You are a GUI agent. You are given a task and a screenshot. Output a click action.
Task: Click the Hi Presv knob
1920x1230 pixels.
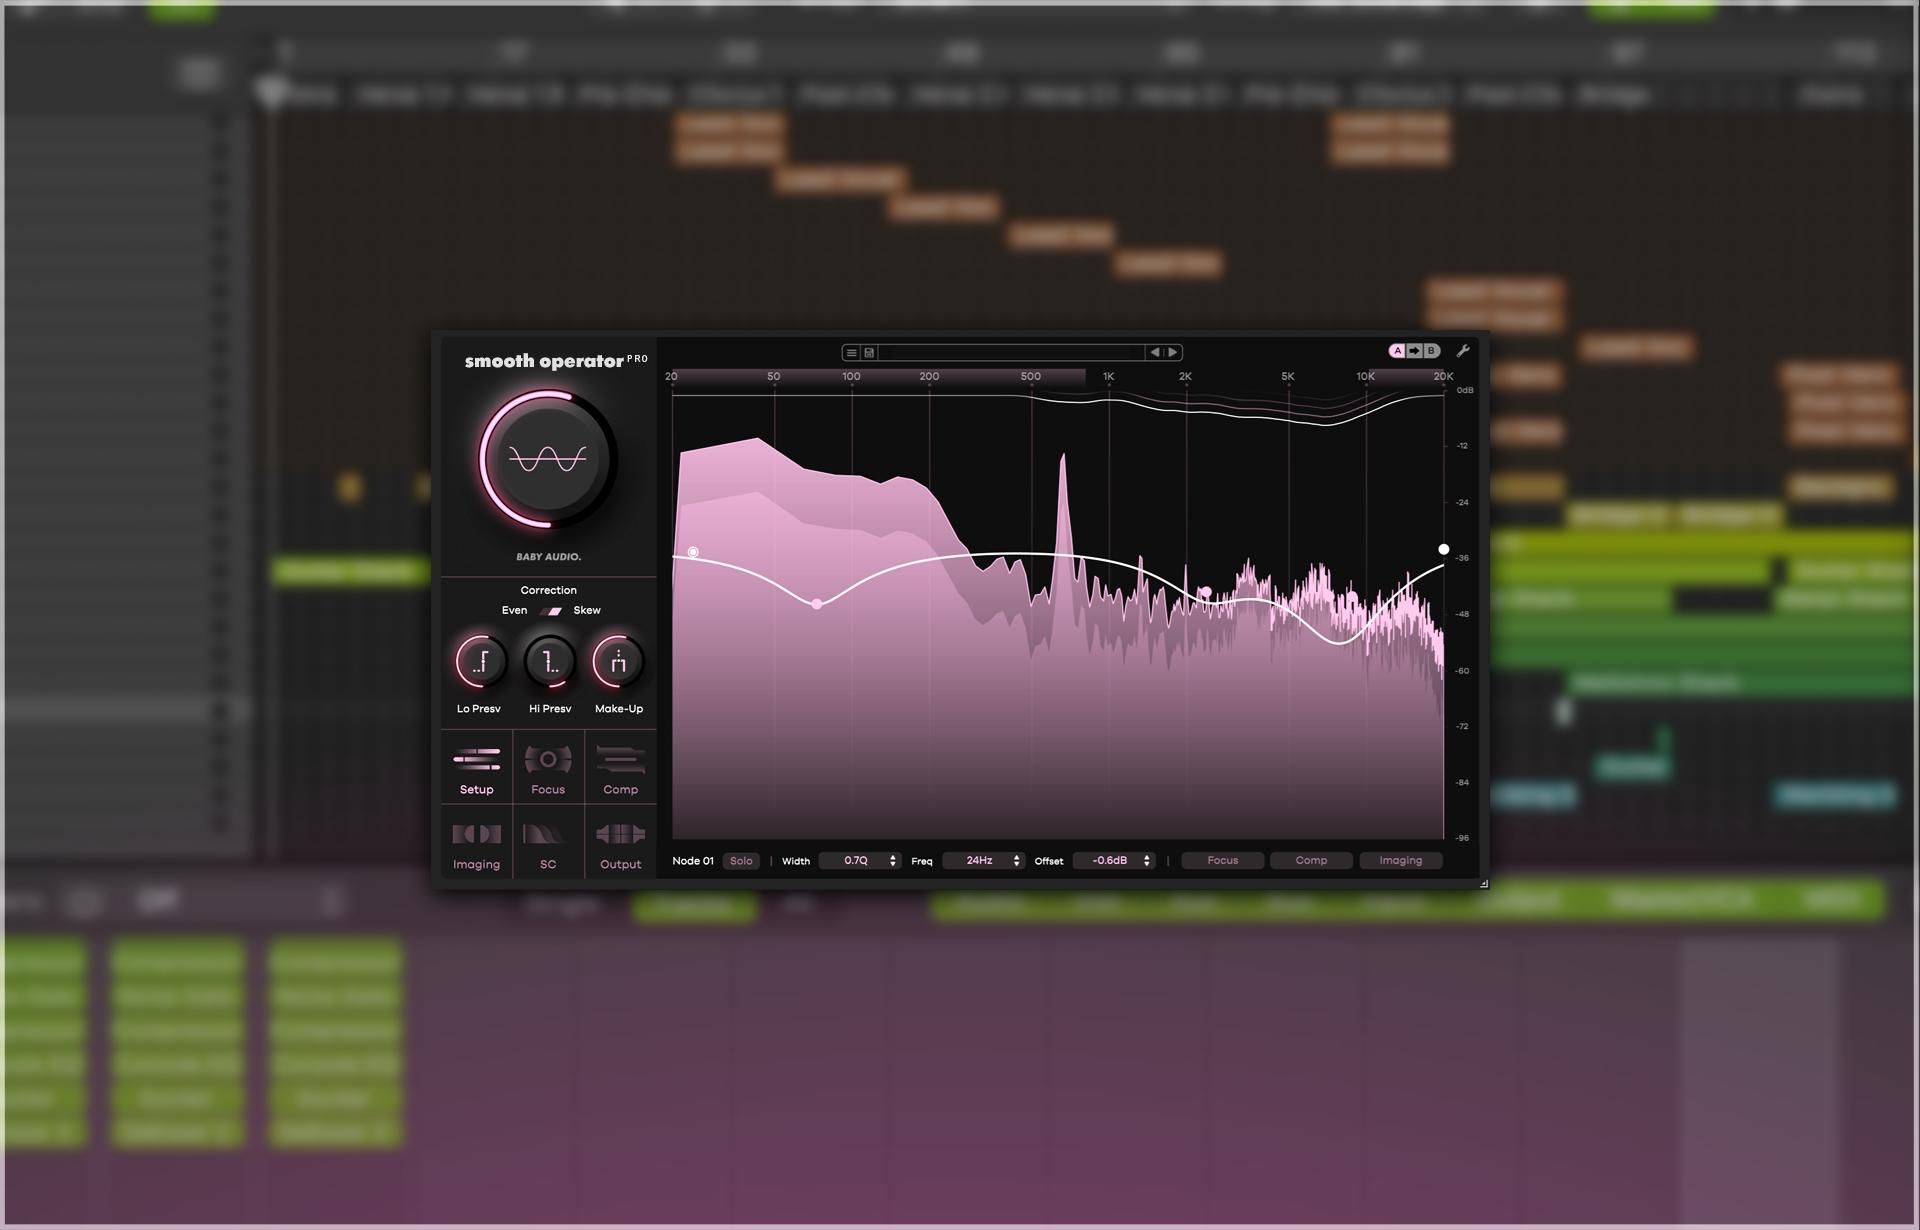click(x=549, y=661)
